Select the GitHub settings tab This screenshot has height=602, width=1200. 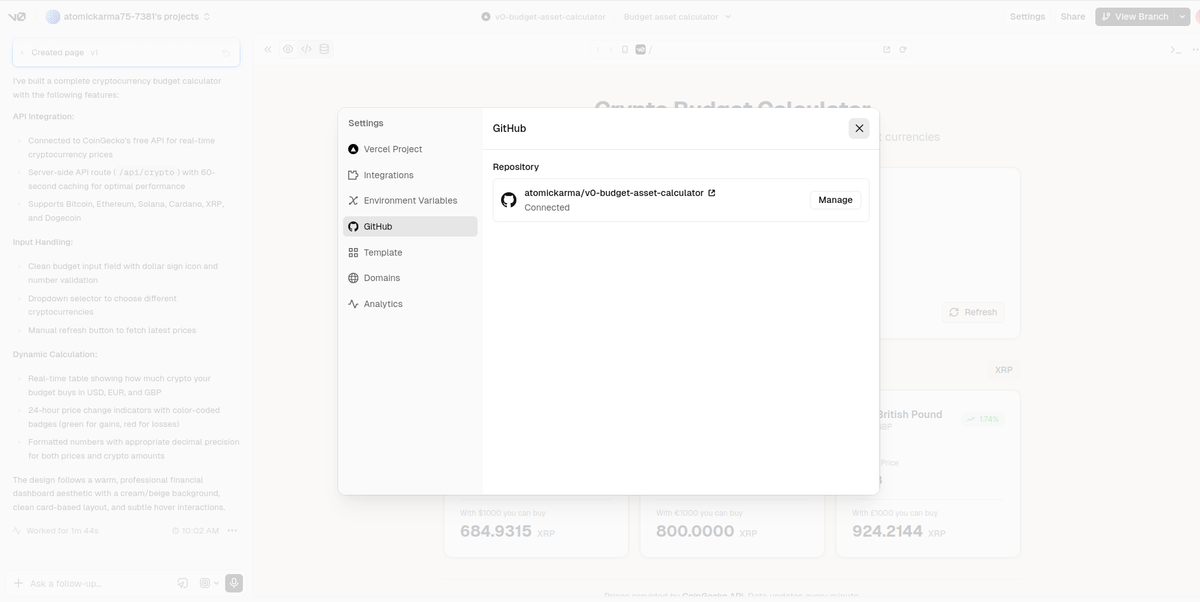pos(410,226)
